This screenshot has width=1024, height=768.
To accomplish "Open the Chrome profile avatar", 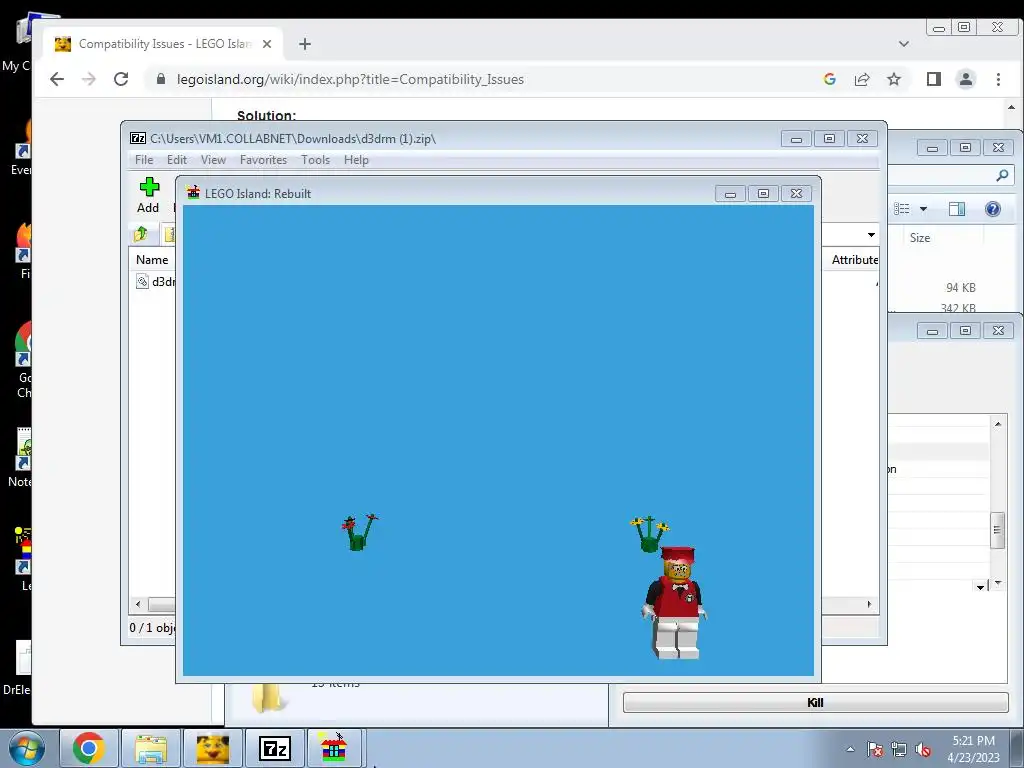I will click(966, 79).
